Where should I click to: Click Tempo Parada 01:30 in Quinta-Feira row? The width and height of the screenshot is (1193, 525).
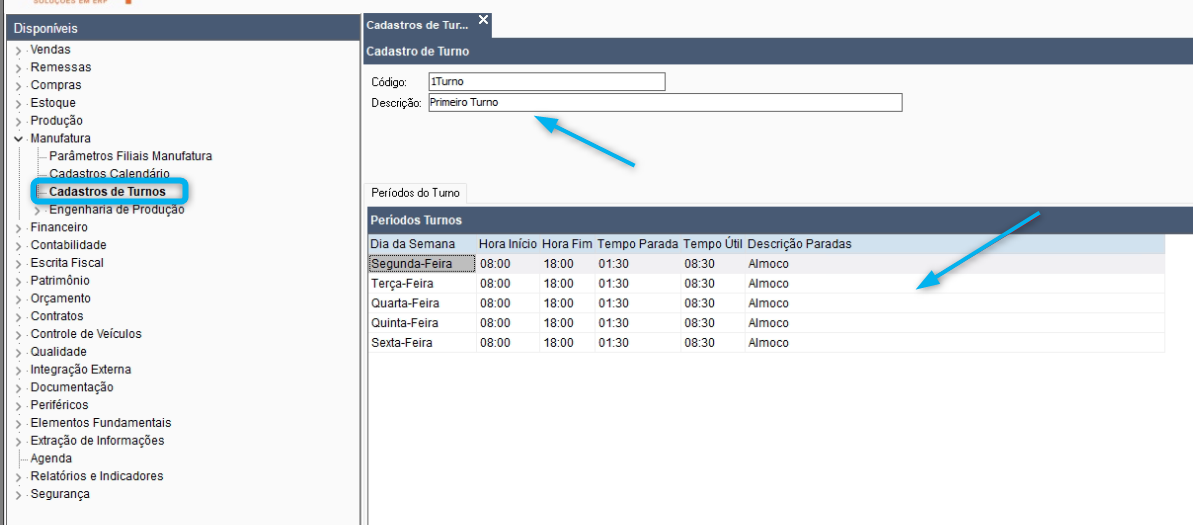pos(638,323)
